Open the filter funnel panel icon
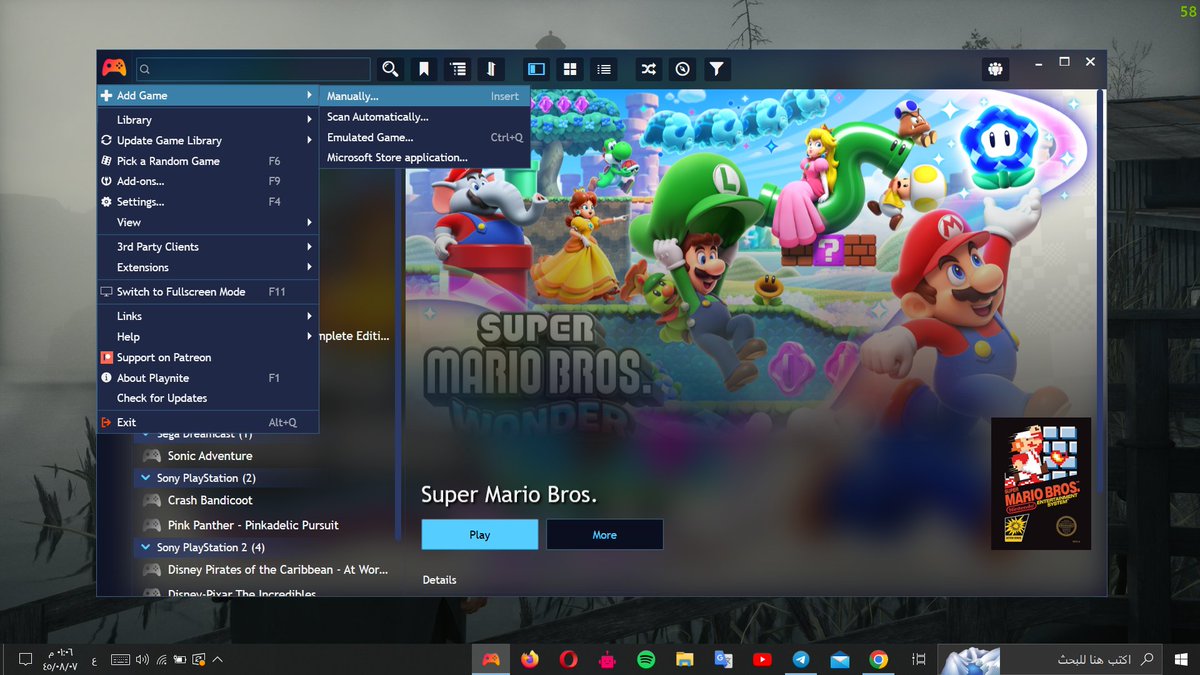 pyautogui.click(x=716, y=69)
